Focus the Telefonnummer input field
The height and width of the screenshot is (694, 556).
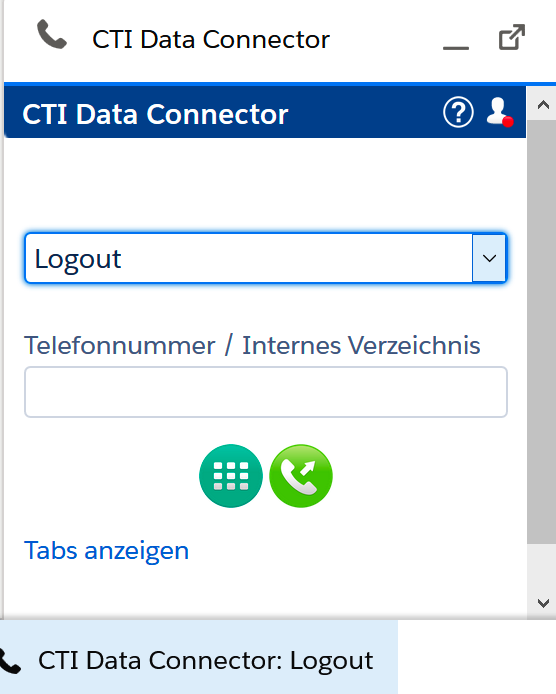point(266,392)
